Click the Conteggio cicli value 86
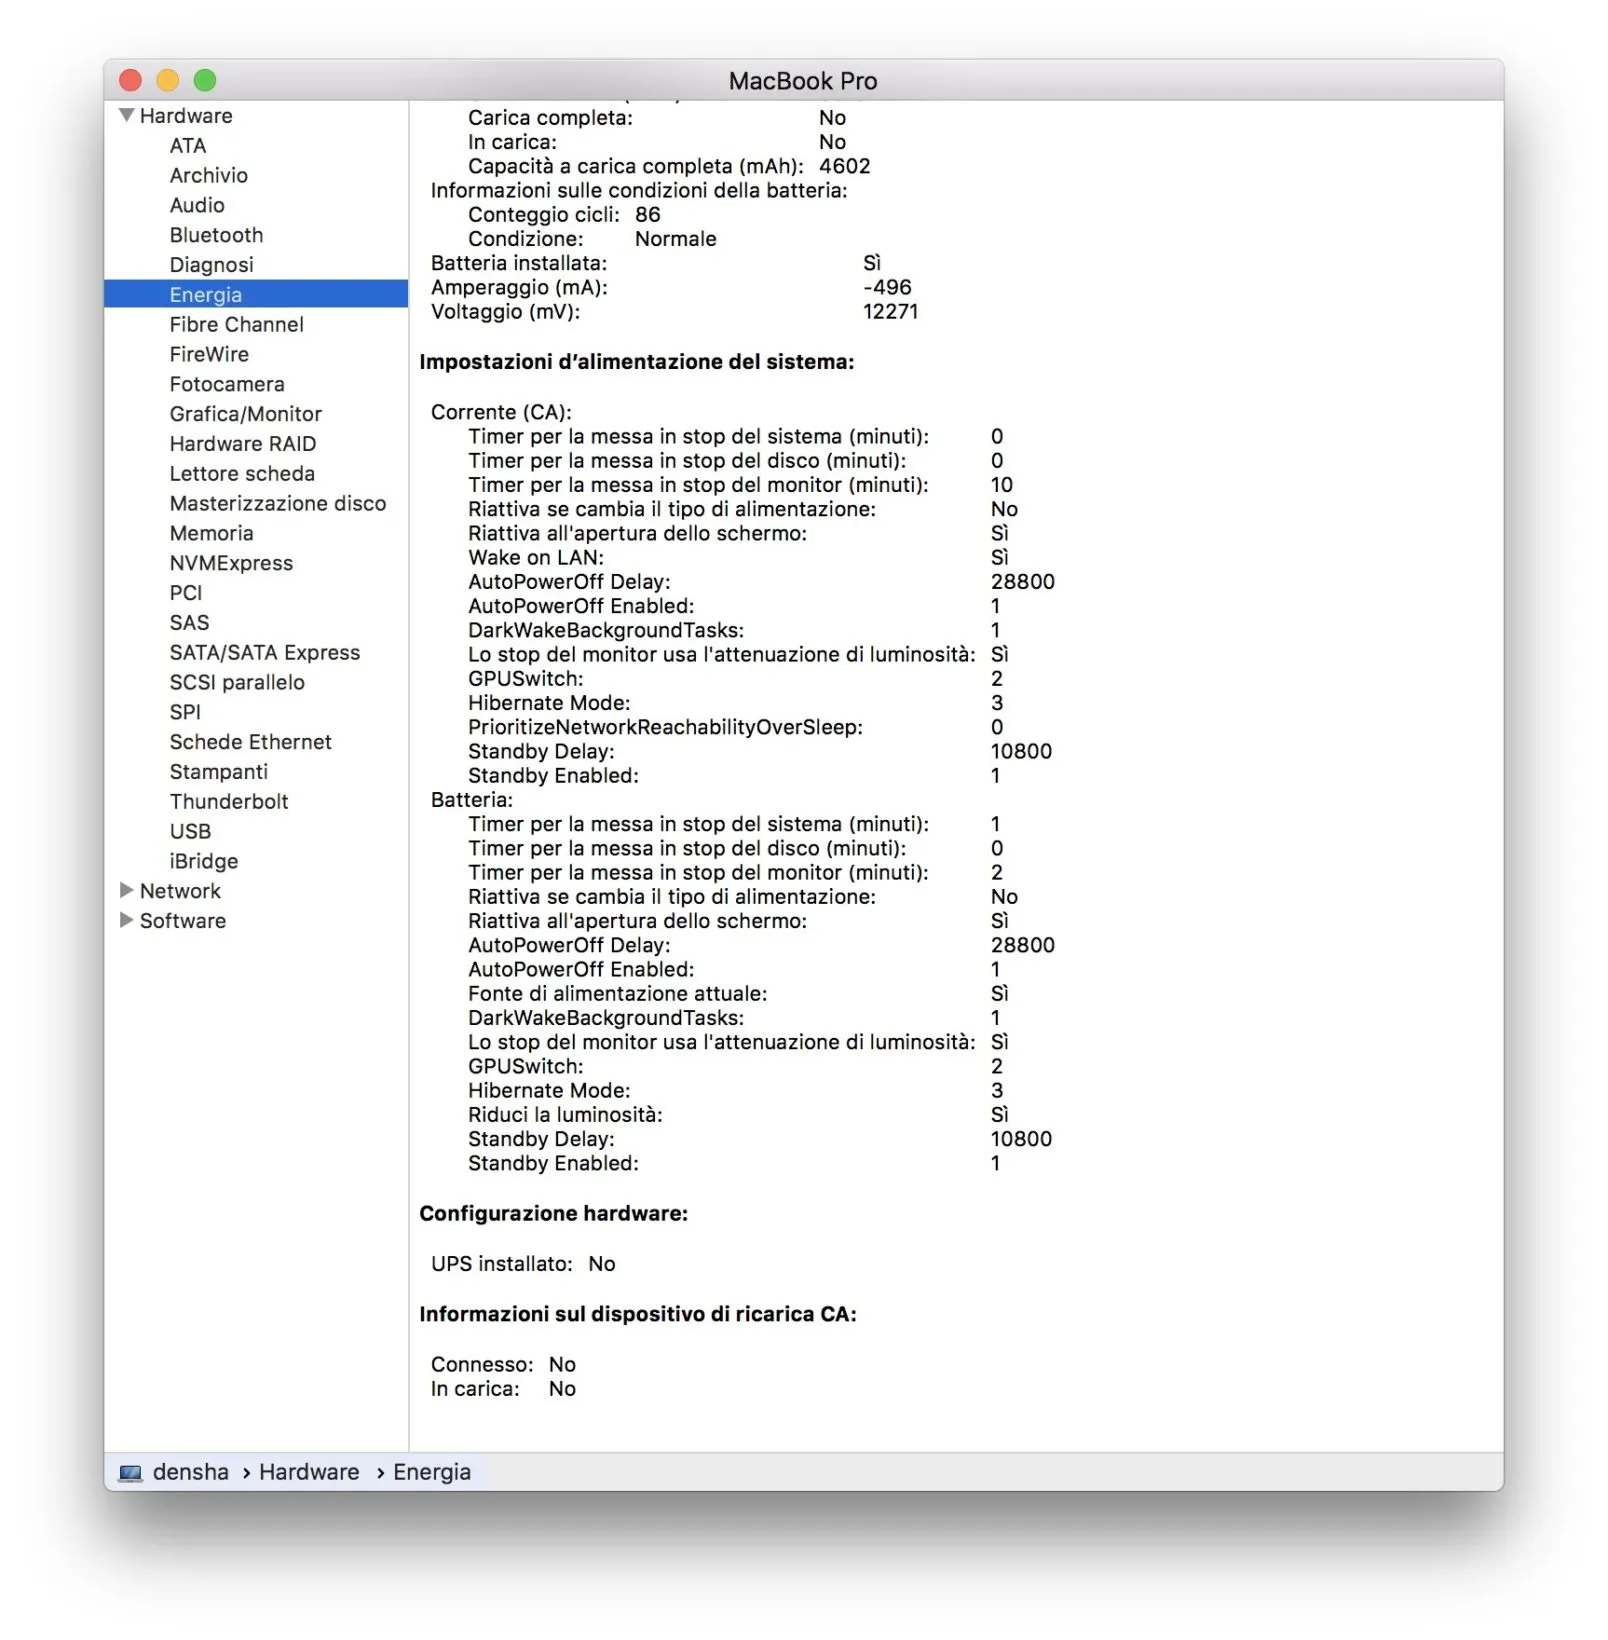The height and width of the screenshot is (1640, 1608). tap(647, 215)
